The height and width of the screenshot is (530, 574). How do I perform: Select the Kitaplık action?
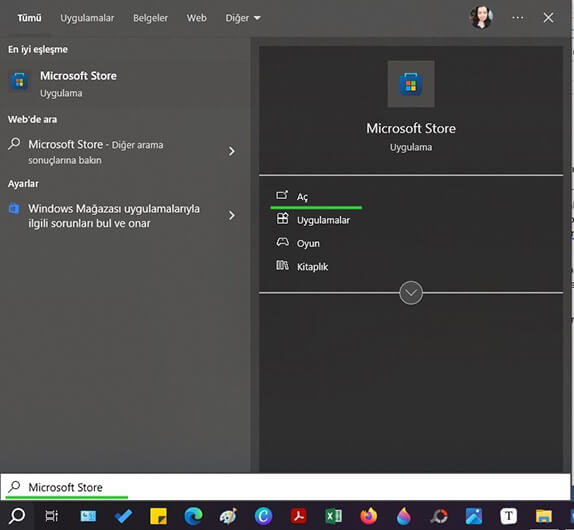[312, 267]
